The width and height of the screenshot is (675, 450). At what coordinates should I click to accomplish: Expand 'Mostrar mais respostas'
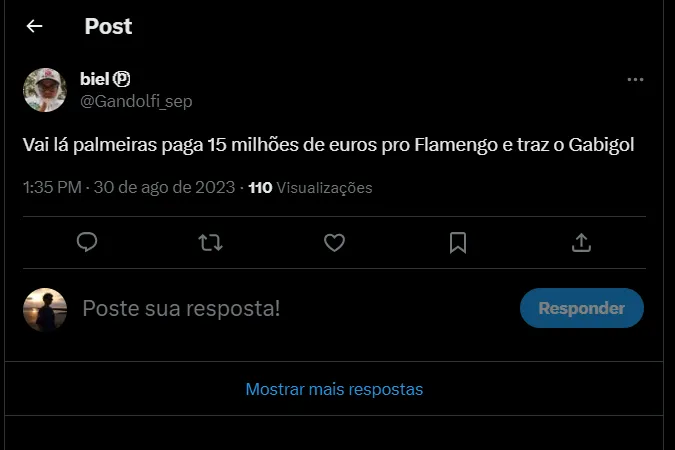click(334, 389)
